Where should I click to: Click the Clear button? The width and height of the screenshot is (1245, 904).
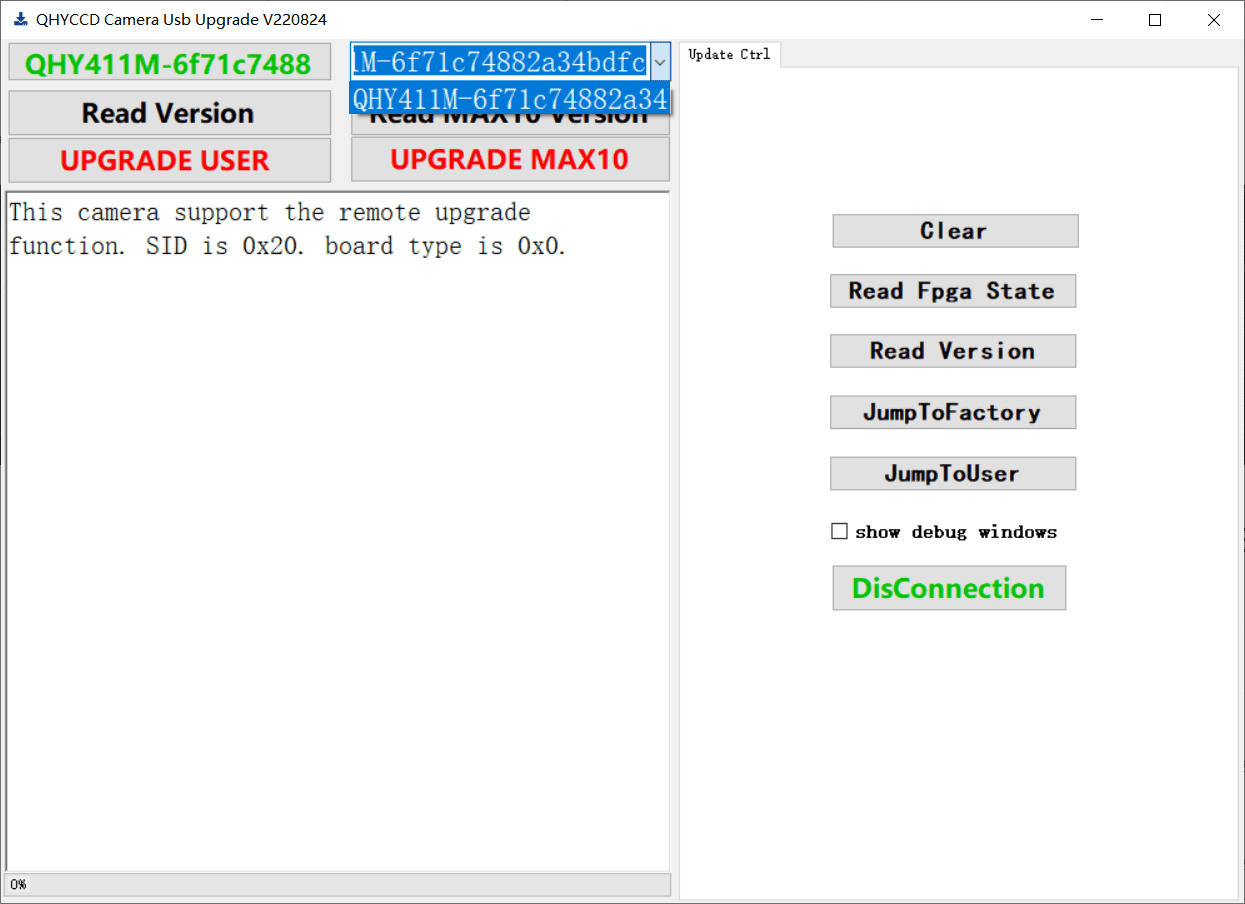coord(955,231)
